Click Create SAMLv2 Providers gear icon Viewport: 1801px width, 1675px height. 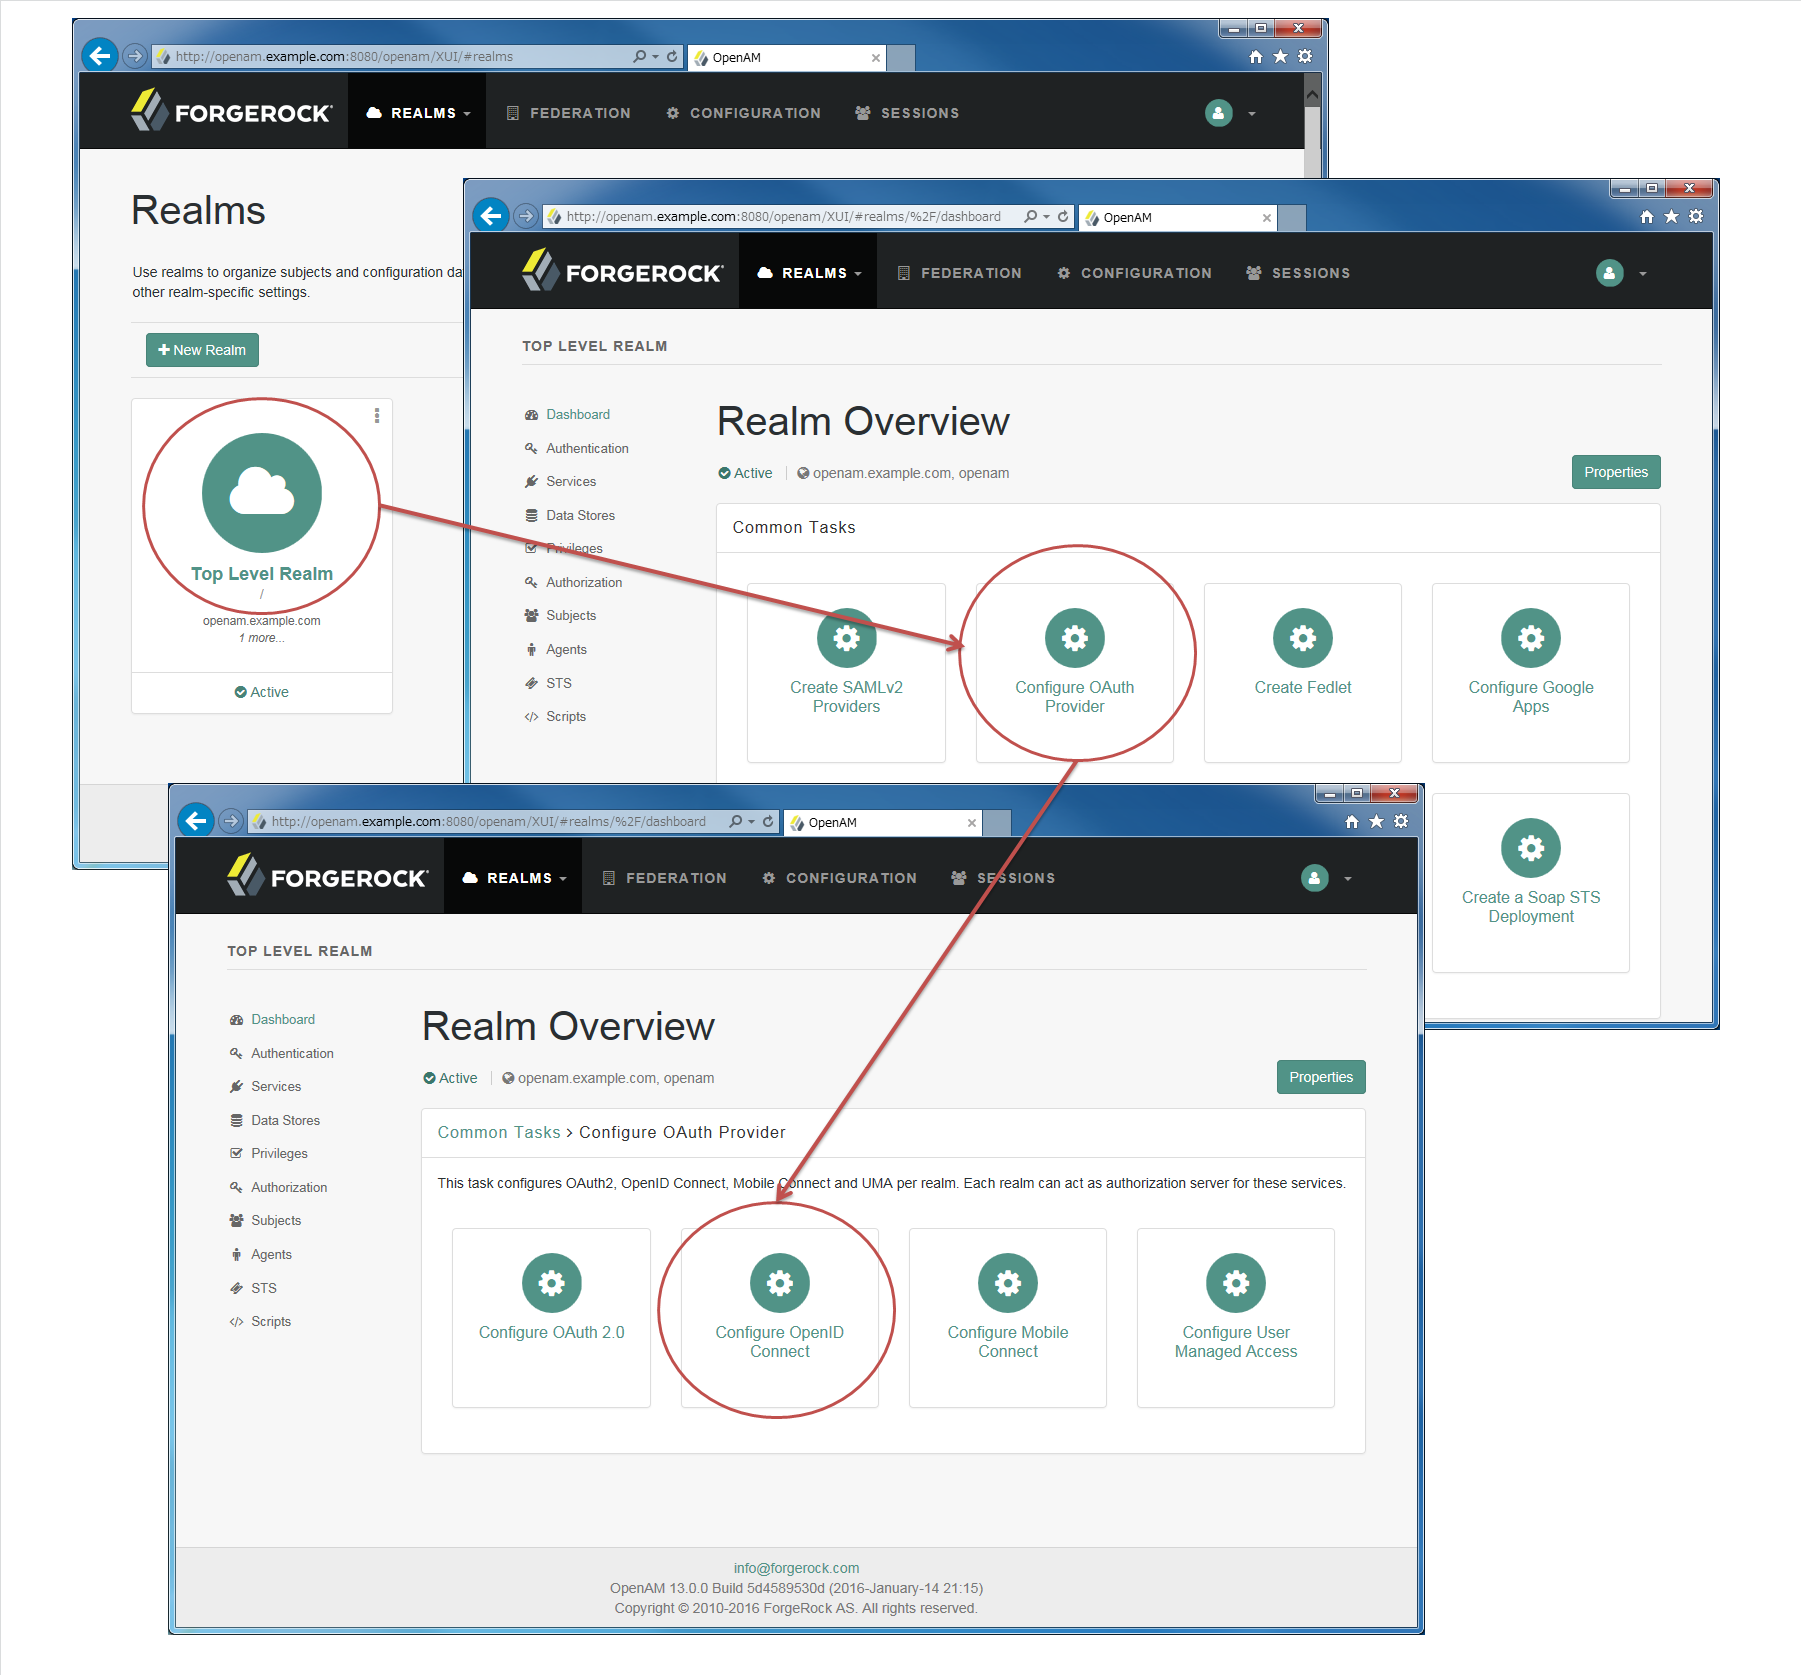click(847, 638)
